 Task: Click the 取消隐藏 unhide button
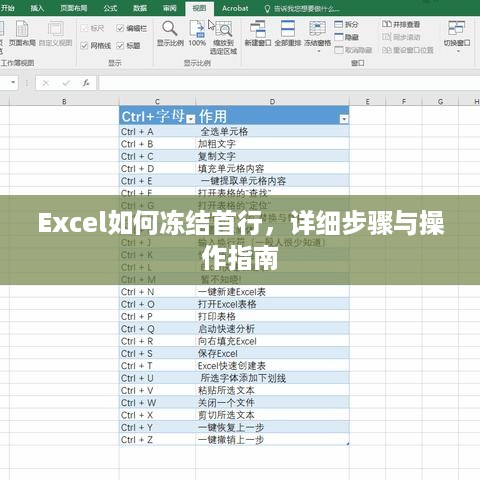coord(353,50)
